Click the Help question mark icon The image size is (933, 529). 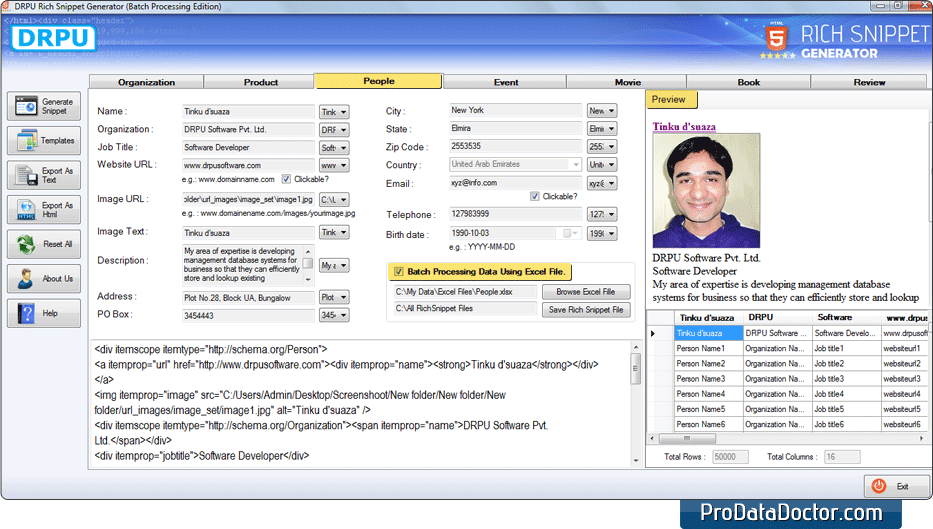click(x=26, y=313)
